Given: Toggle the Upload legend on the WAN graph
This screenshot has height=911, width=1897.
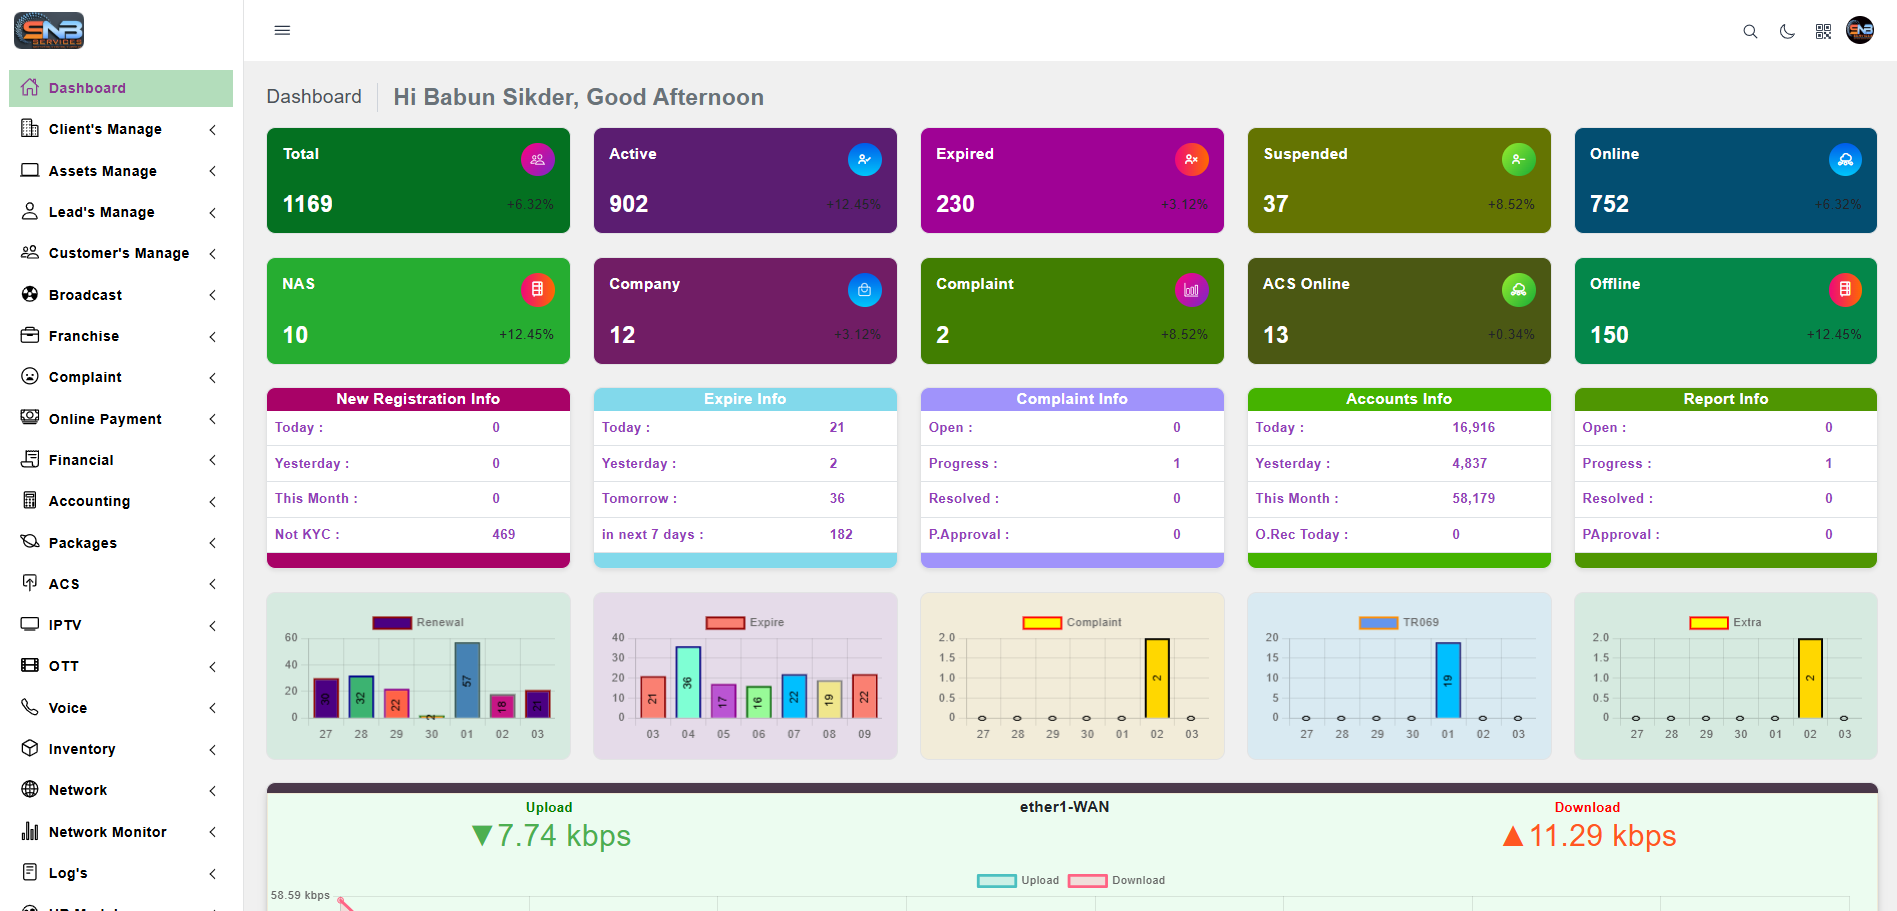Looking at the screenshot, I should click(996, 880).
